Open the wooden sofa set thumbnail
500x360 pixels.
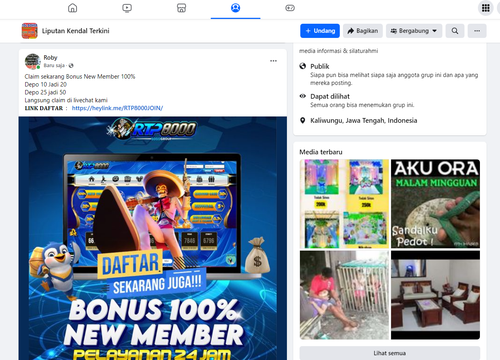click(x=435, y=295)
